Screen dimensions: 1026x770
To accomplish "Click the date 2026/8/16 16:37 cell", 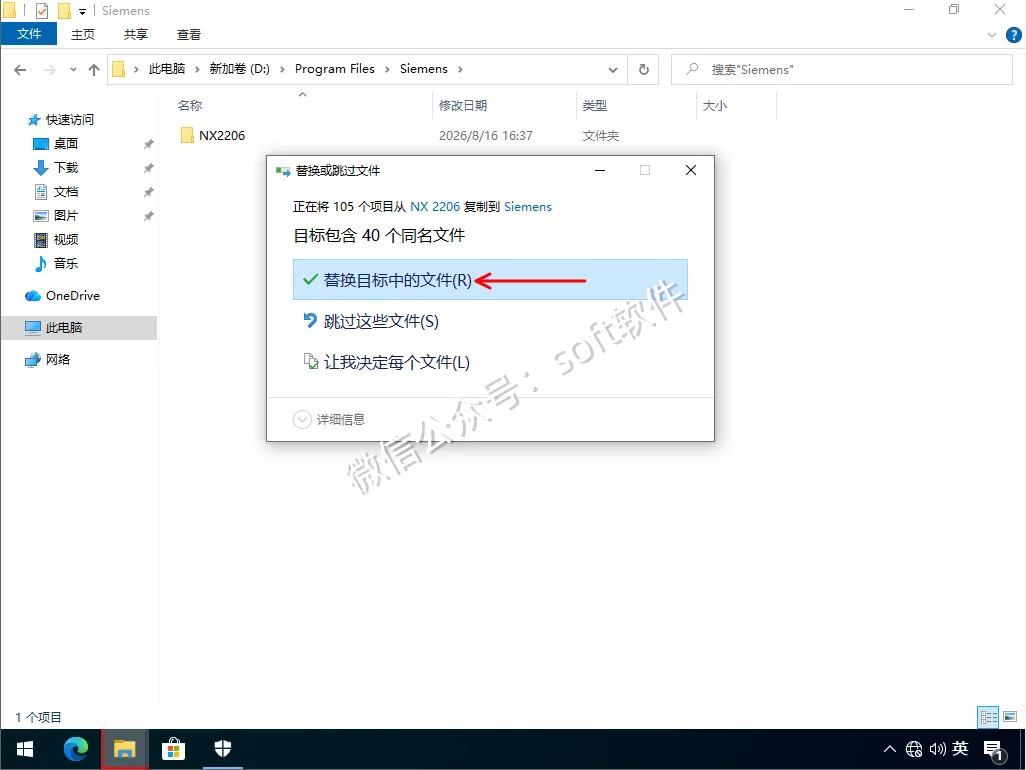I will (x=486, y=135).
